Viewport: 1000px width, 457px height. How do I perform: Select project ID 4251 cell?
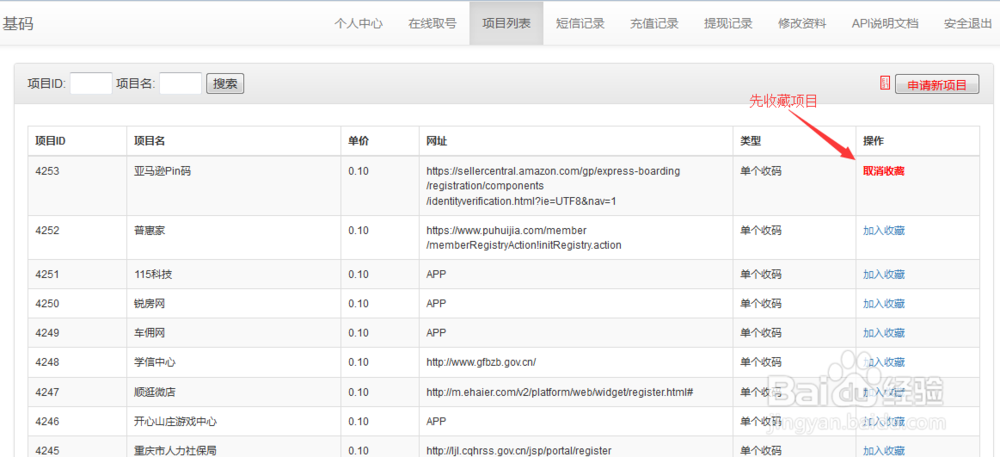click(47, 275)
